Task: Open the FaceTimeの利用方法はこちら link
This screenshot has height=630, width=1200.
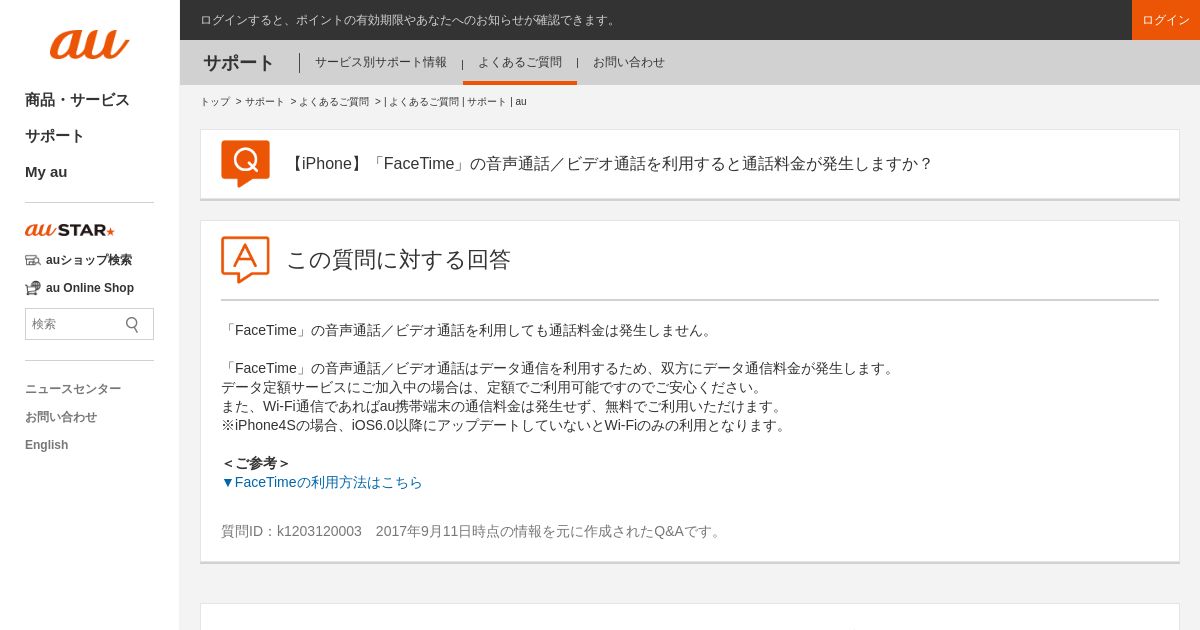Action: click(x=322, y=482)
